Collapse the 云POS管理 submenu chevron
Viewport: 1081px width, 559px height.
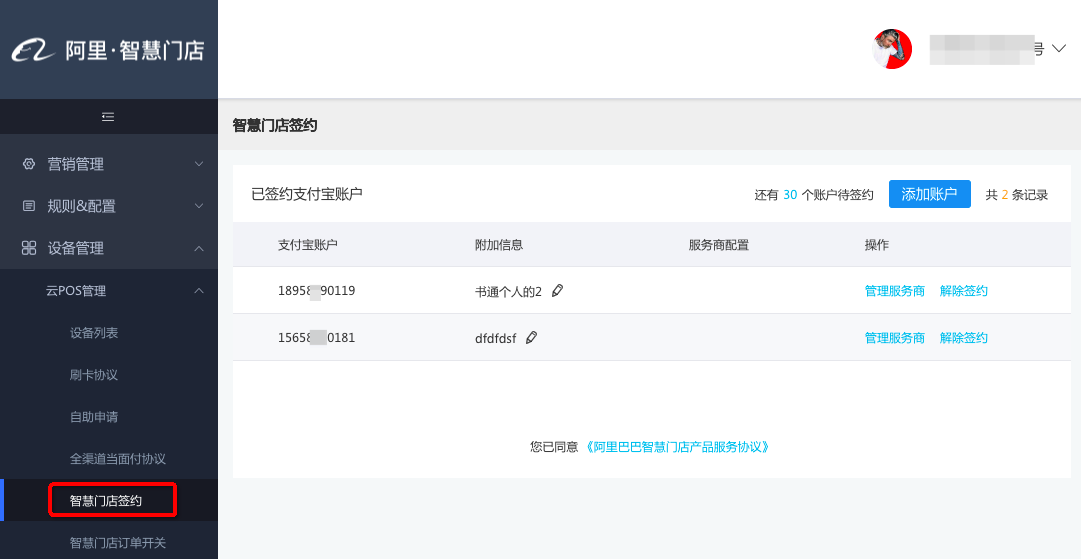(x=199, y=291)
